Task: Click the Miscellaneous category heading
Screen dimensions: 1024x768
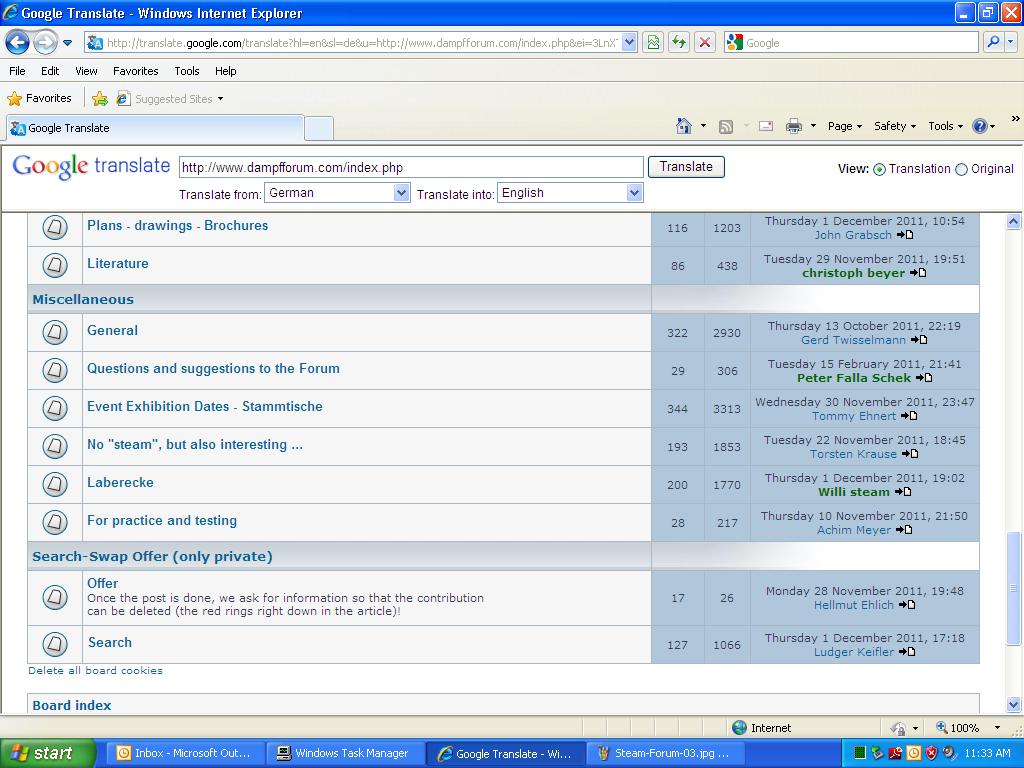Action: (83, 299)
